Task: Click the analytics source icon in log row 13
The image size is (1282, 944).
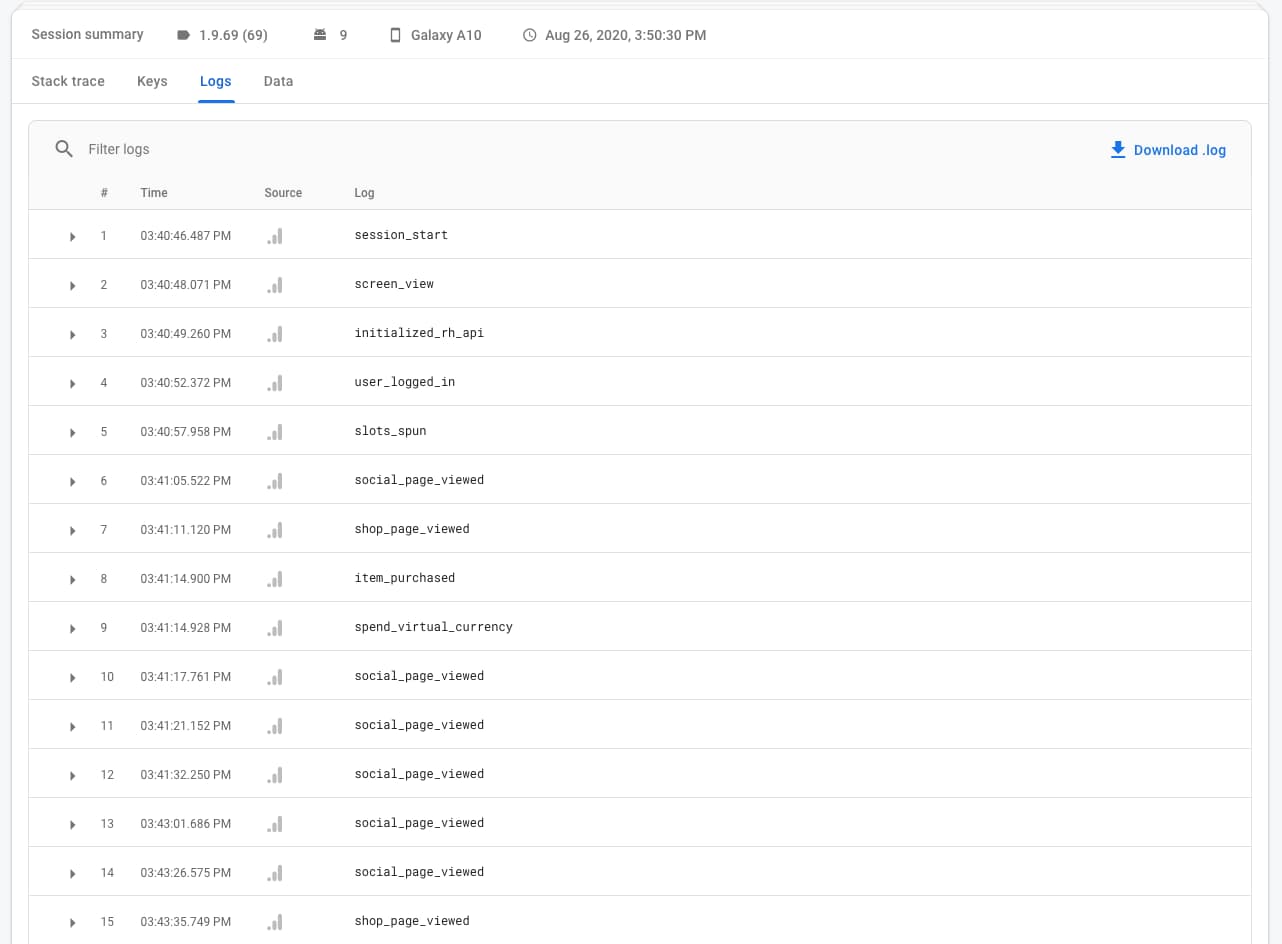Action: [275, 824]
